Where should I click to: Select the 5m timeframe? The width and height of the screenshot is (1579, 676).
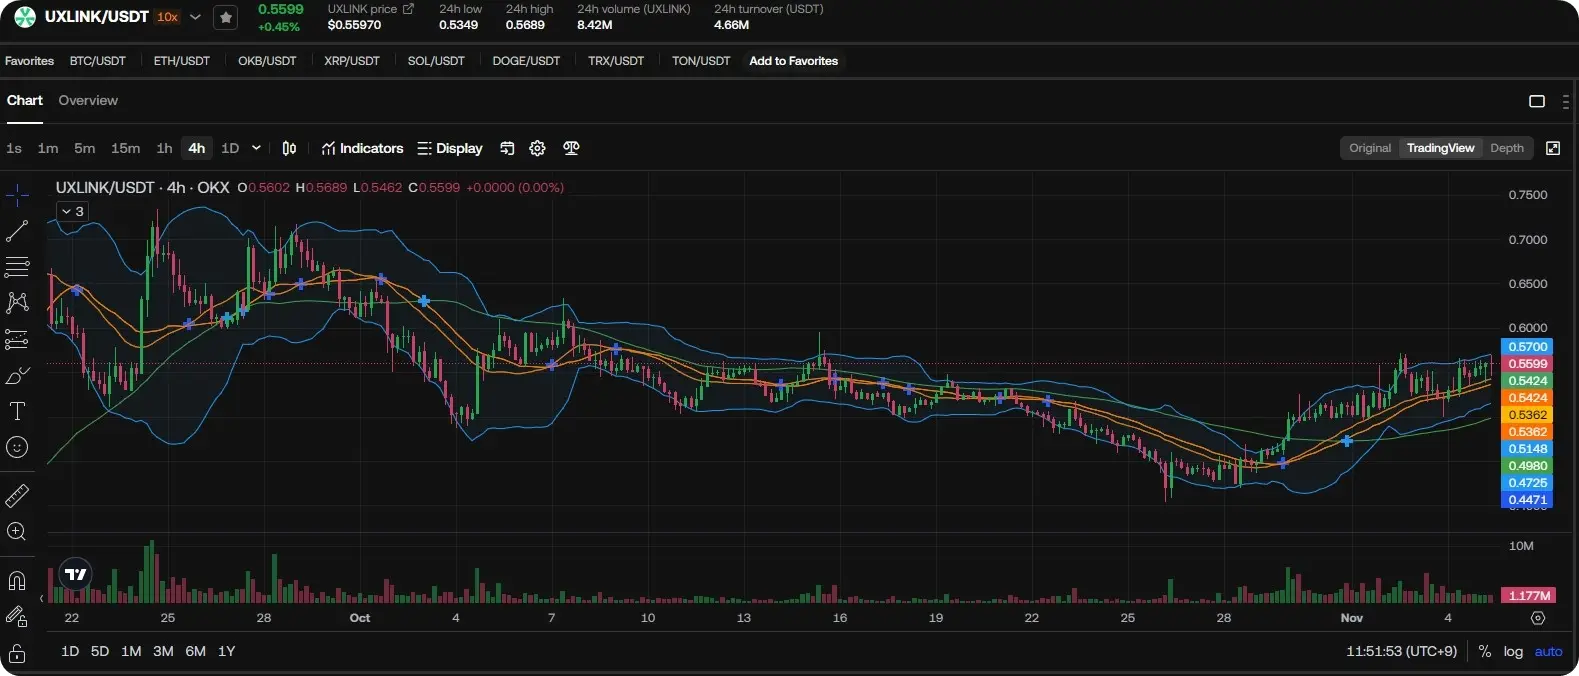pyautogui.click(x=85, y=148)
